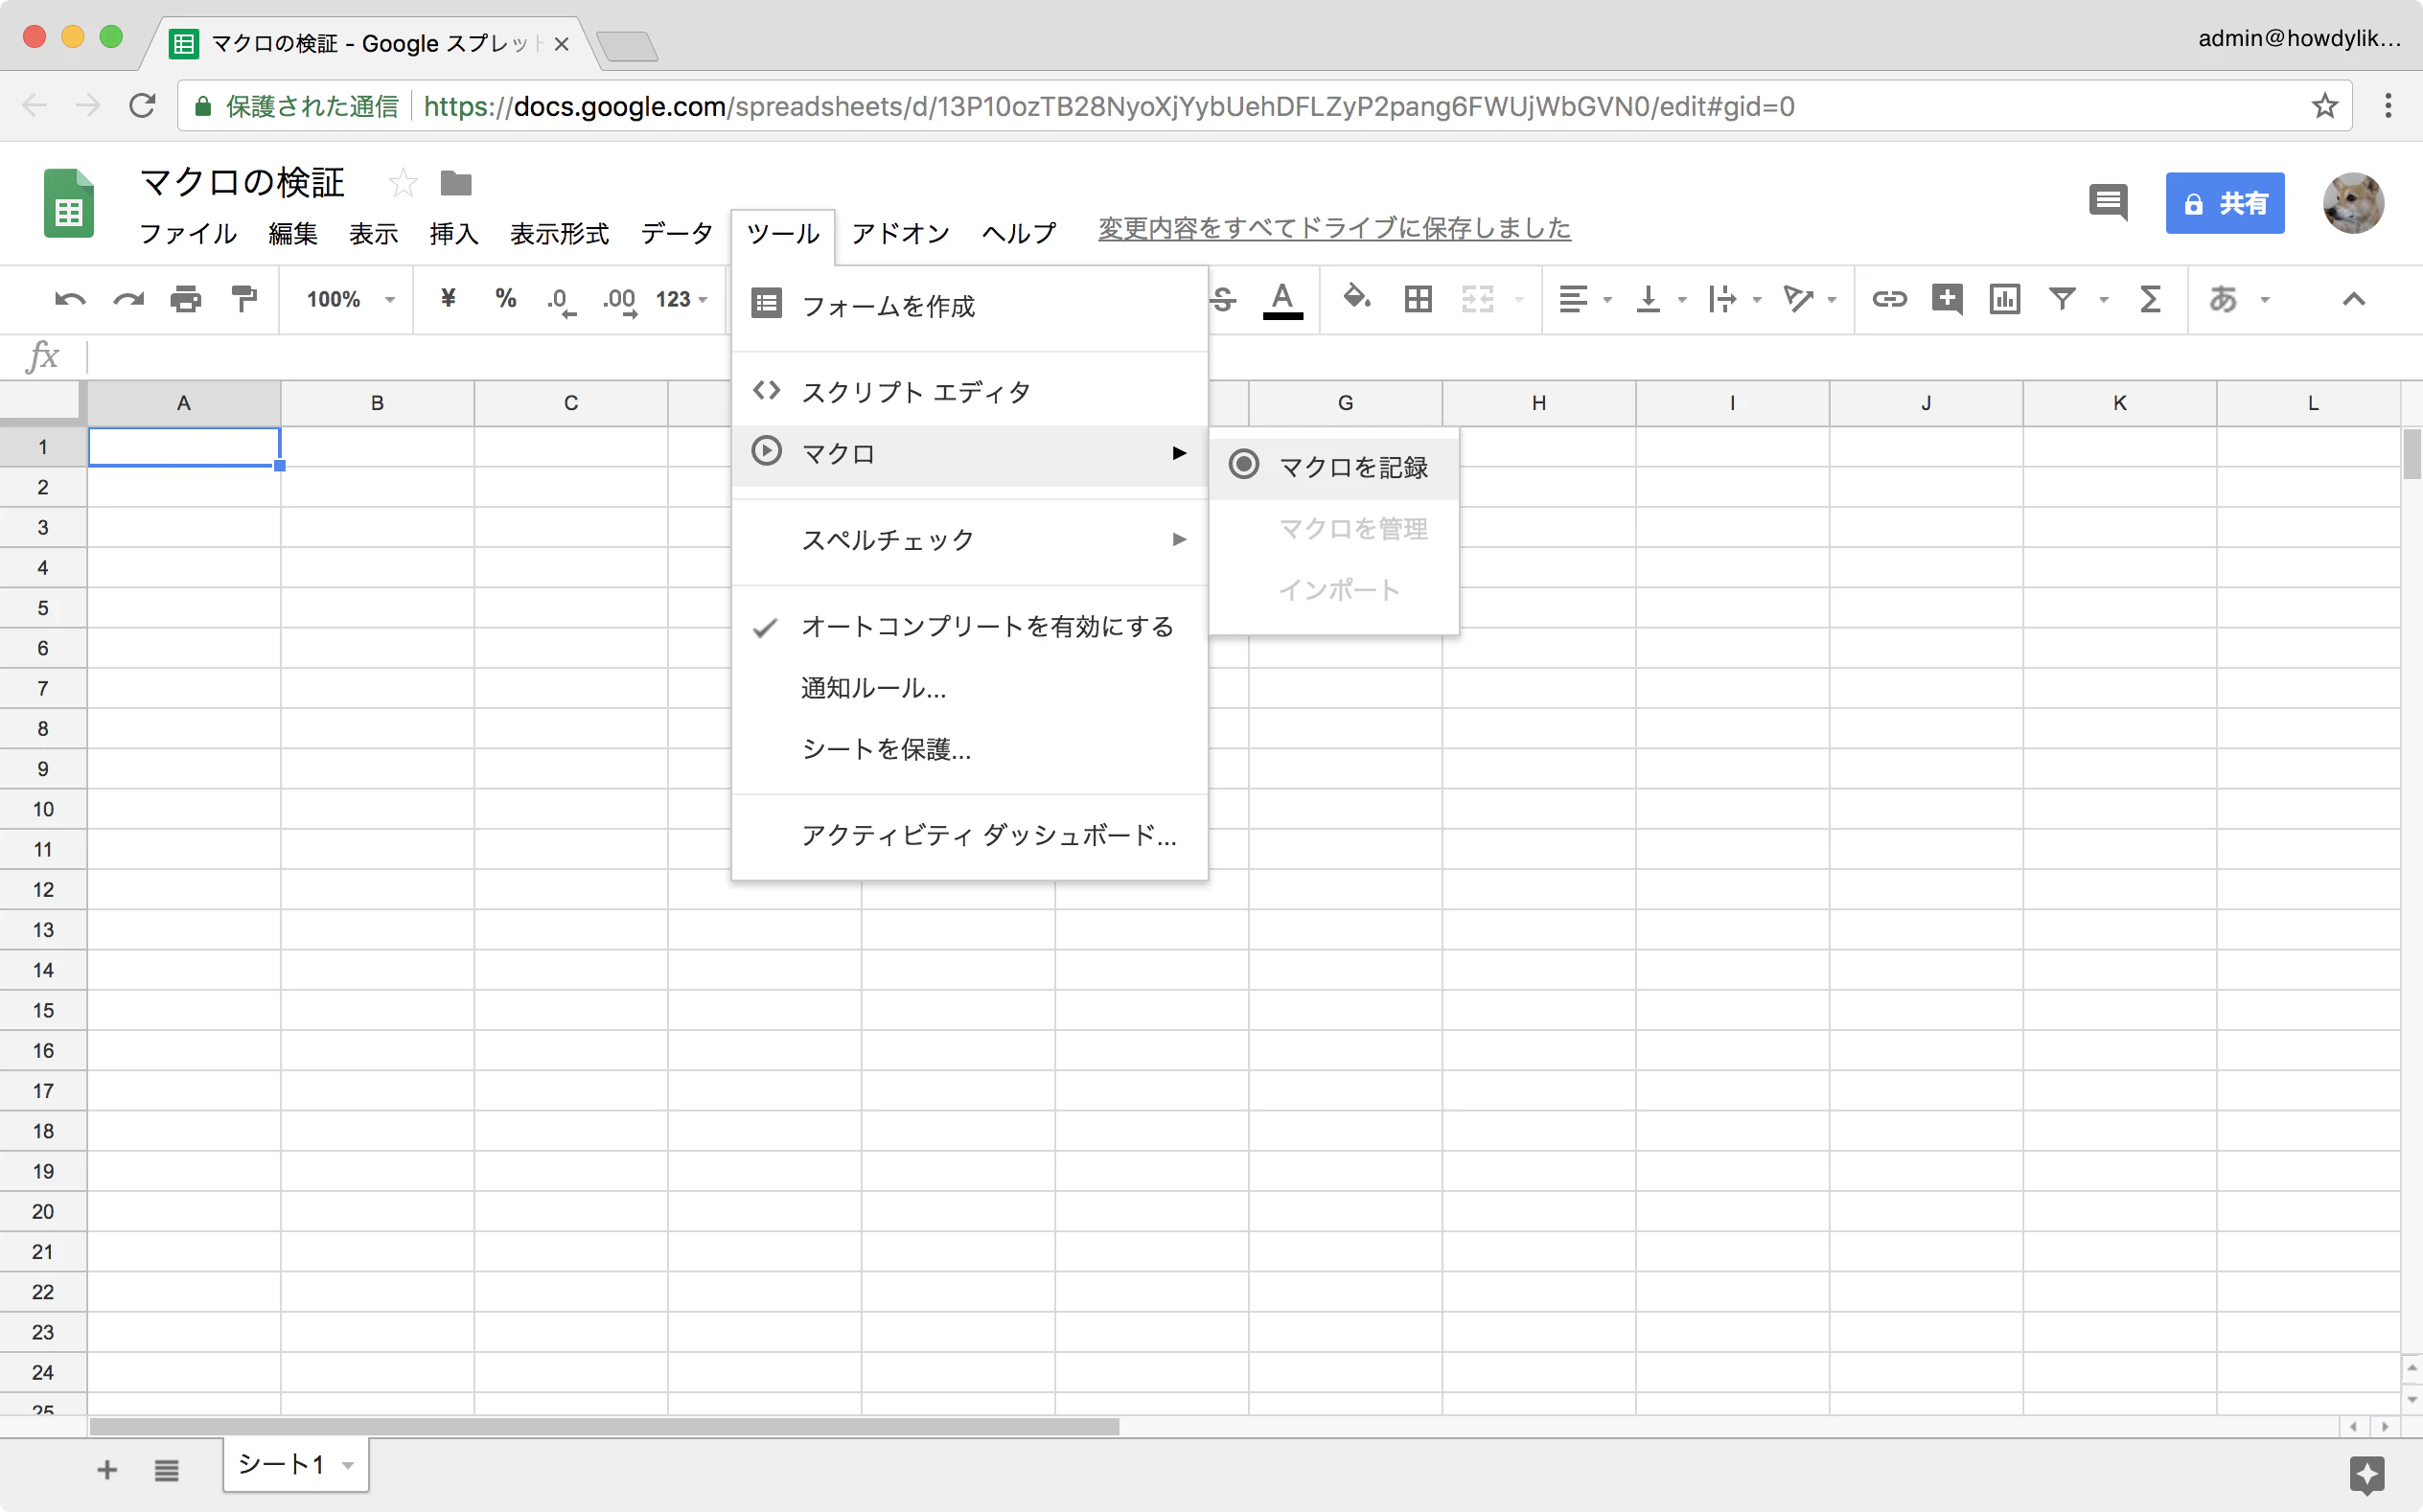This screenshot has height=1512, width=2423.
Task: Open the save status link 変更内容をすべてドライブに保存しました
Action: (x=1334, y=229)
